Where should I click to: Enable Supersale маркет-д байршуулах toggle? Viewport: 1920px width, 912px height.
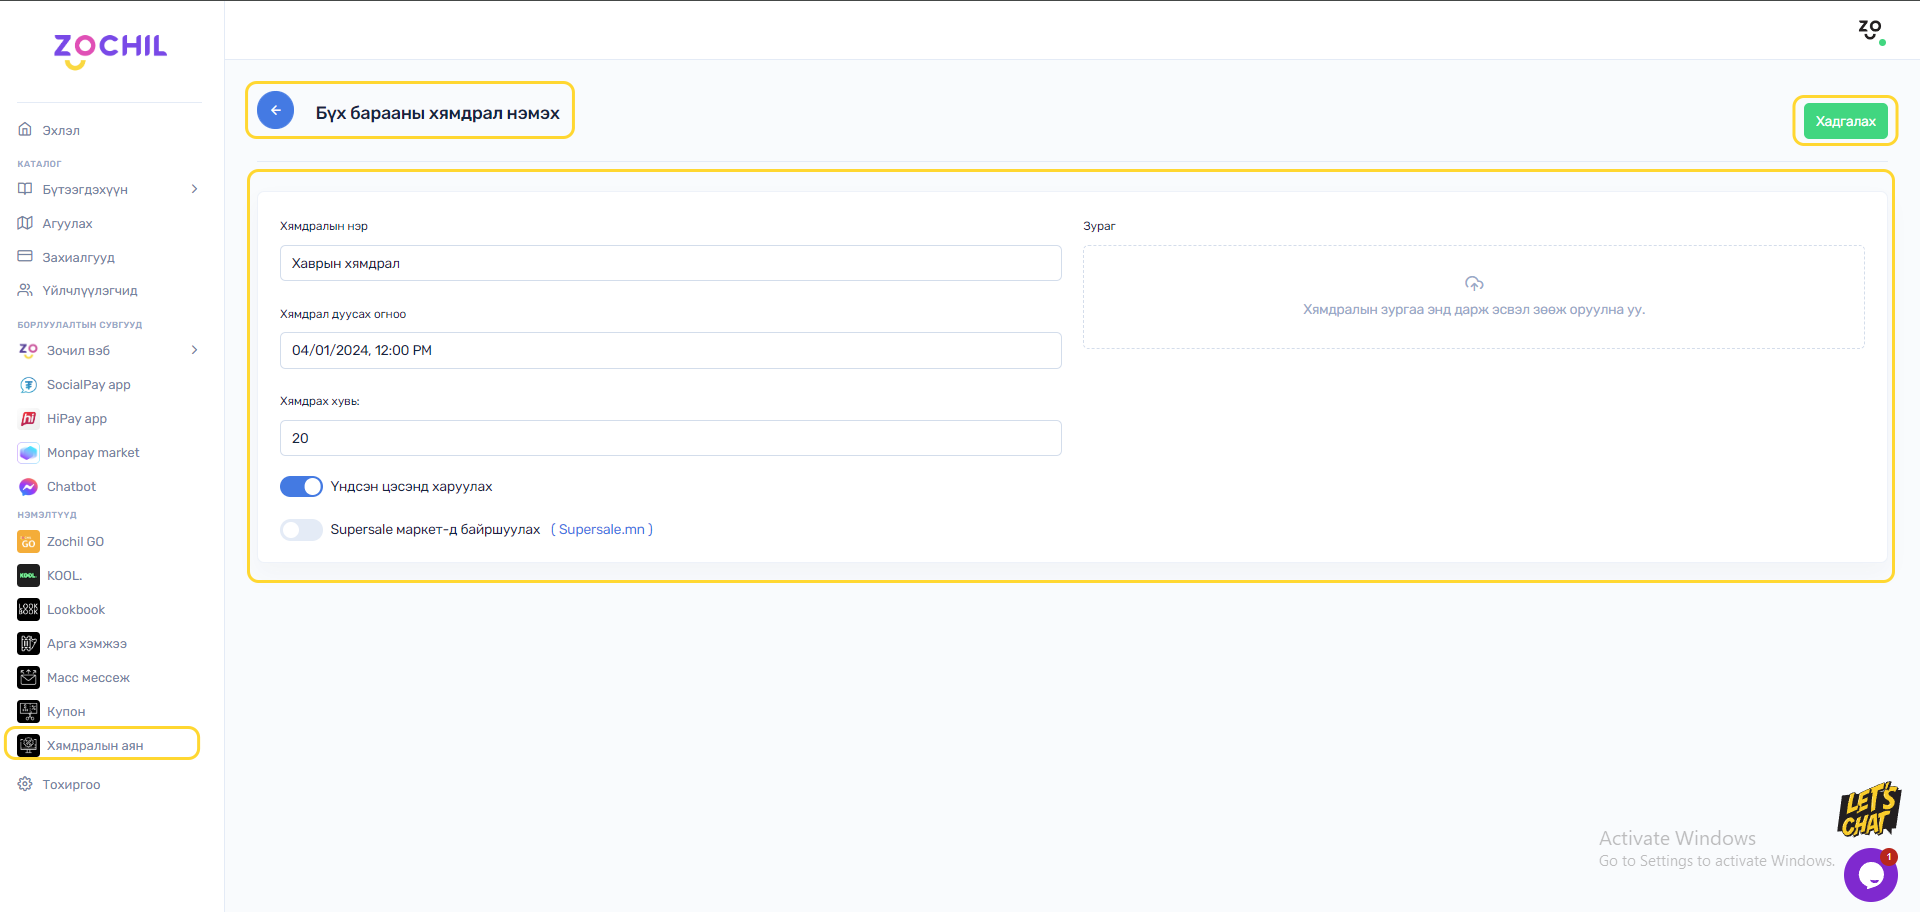coord(301,530)
